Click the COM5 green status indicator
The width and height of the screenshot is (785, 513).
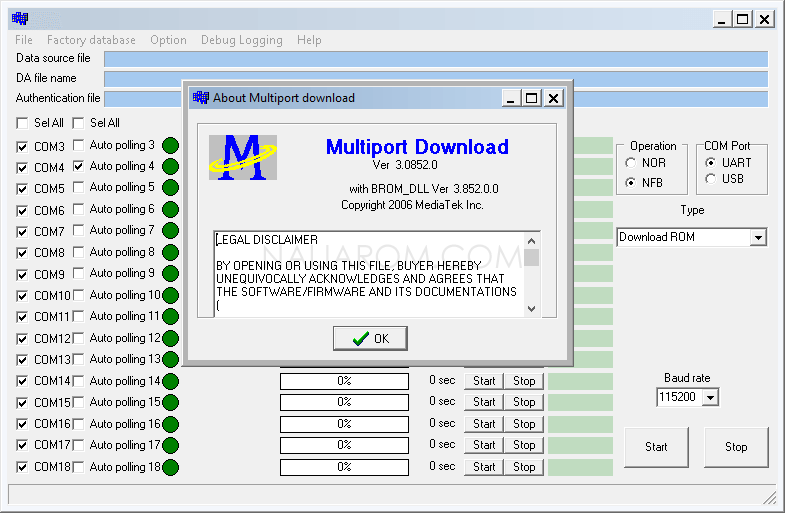pos(170,188)
